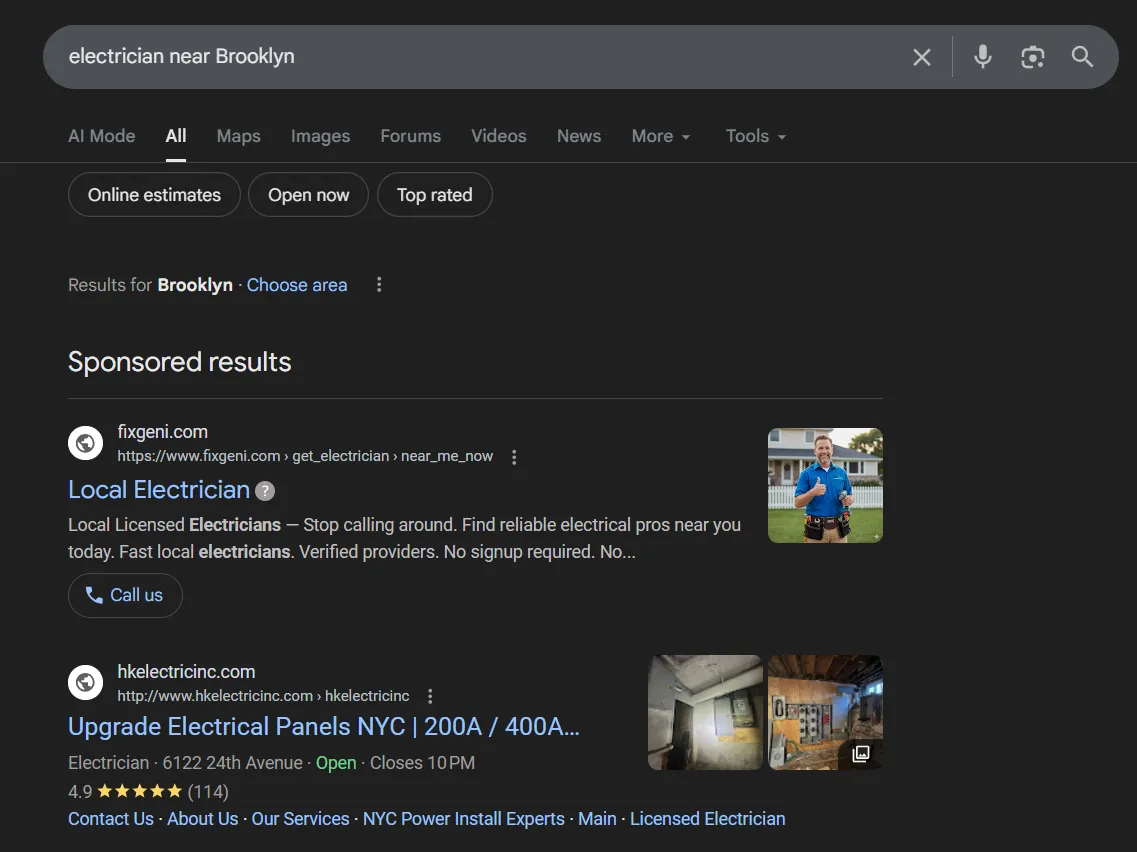Image resolution: width=1137 pixels, height=852 pixels.
Task: Expand the Tools dropdown
Action: [x=756, y=136]
